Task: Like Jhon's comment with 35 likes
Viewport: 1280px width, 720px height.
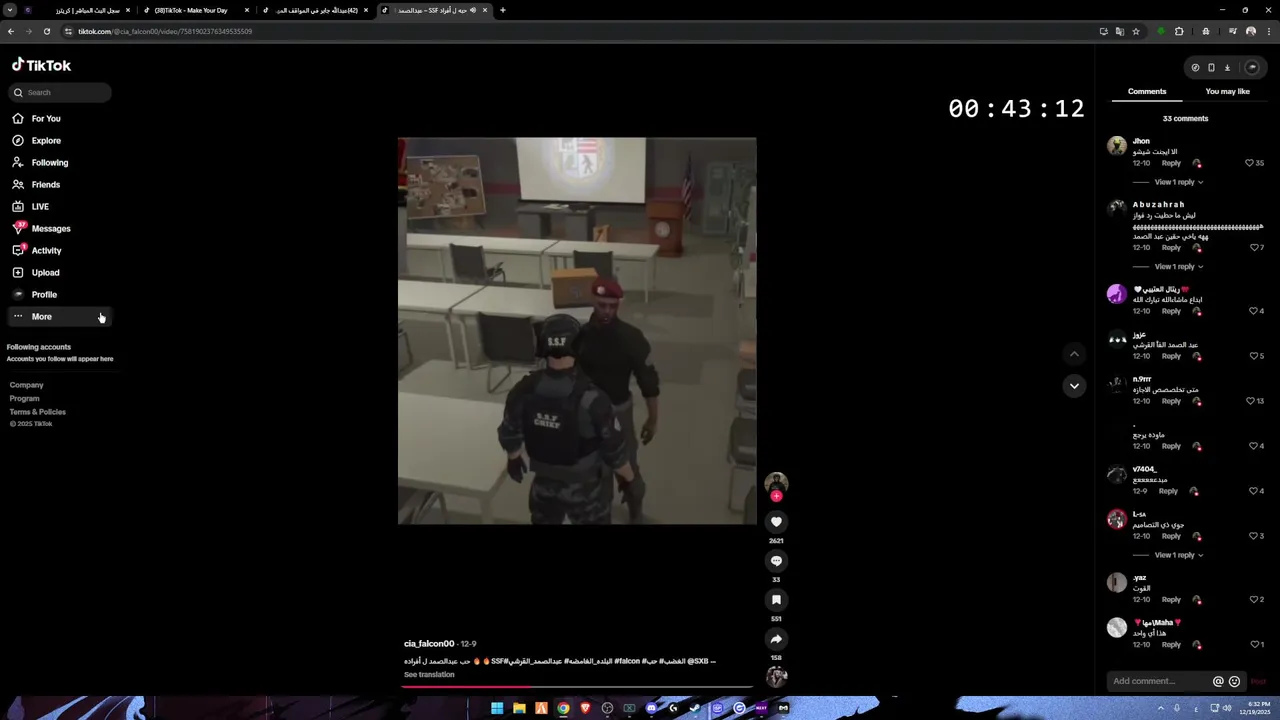Action: click(x=1249, y=163)
